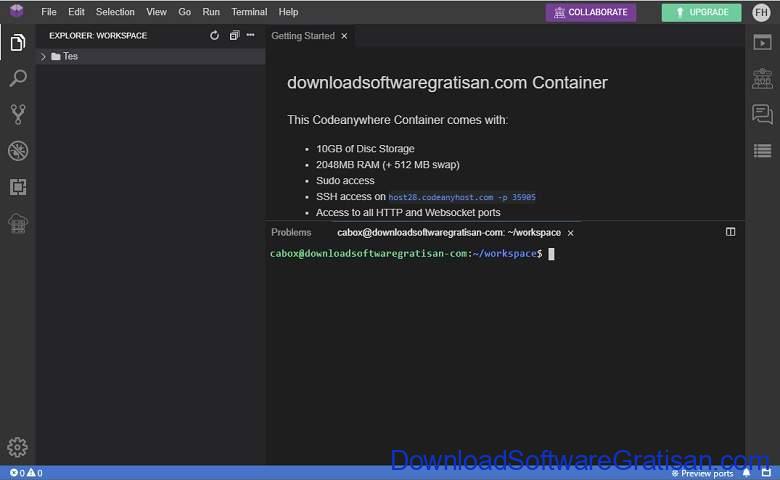780x480 pixels.
Task: Click the UPGRADE button
Action: [x=701, y=12]
